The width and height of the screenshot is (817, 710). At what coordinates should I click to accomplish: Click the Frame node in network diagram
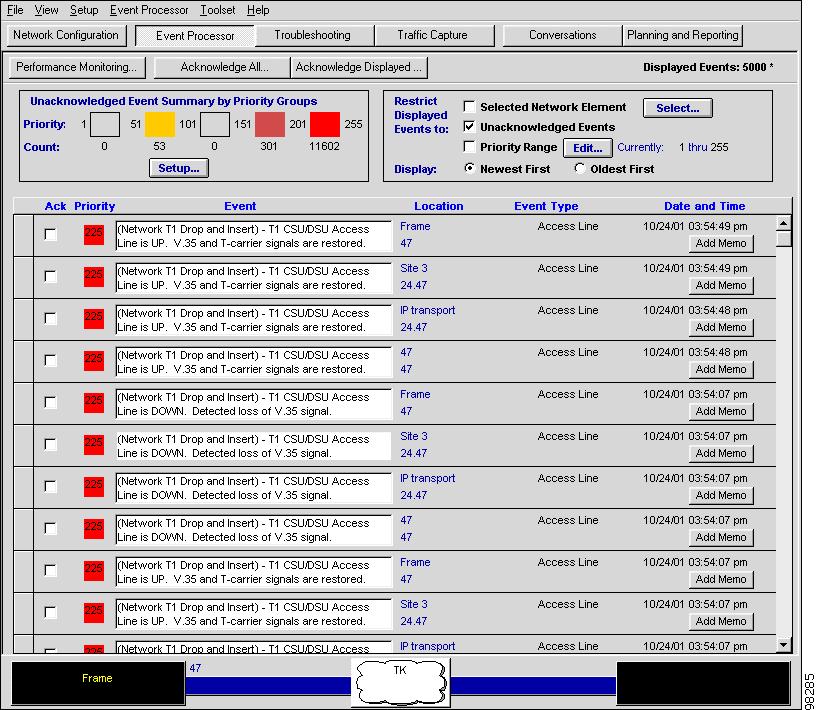click(98, 683)
